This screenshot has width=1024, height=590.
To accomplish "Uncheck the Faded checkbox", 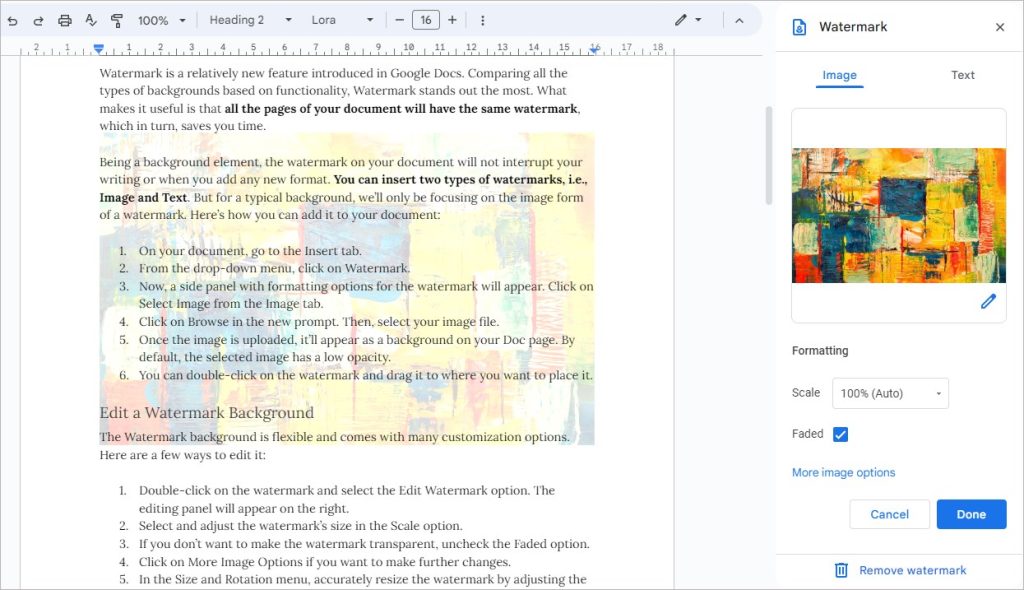I will [838, 434].
